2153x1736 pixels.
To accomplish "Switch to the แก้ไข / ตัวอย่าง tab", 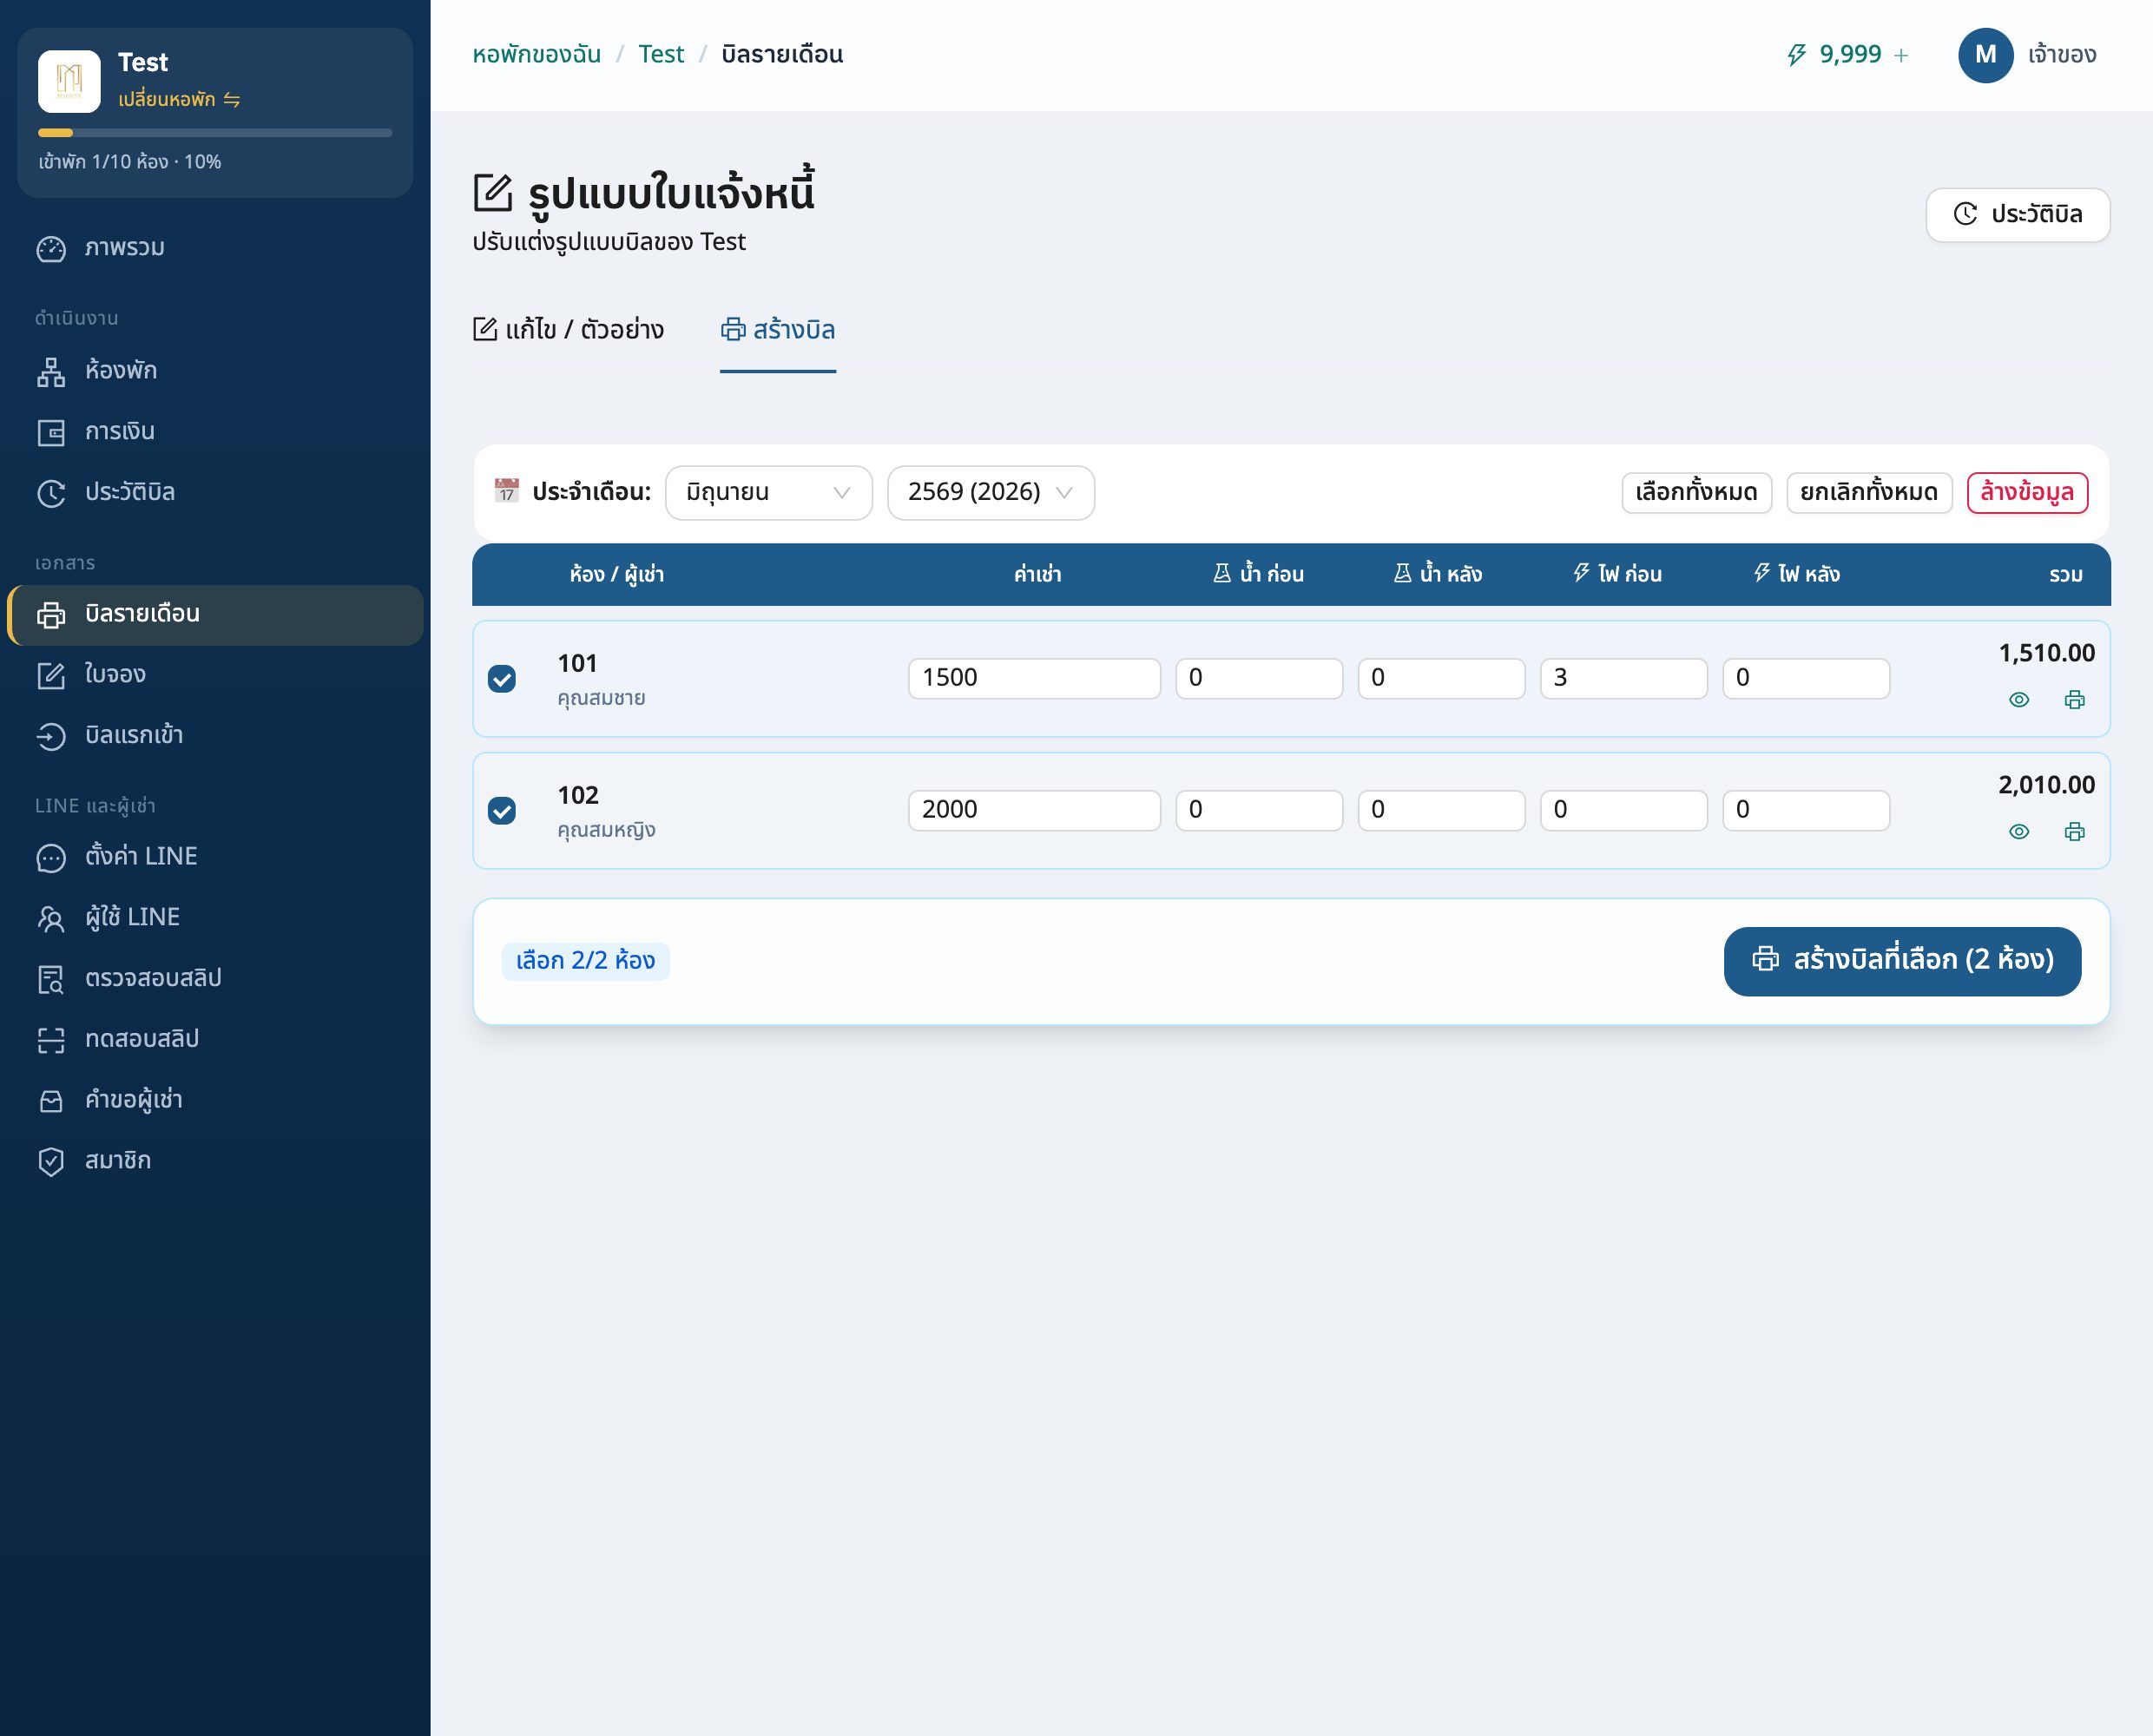I will (568, 330).
